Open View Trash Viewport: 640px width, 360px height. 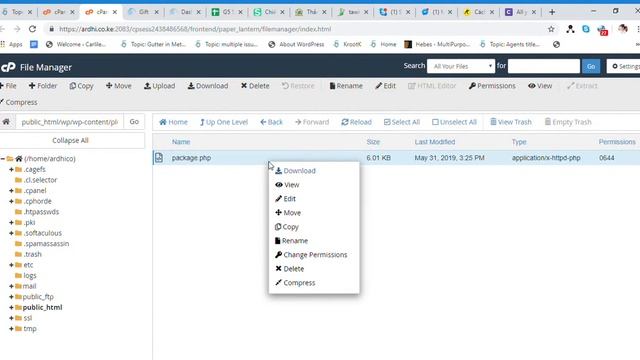511,122
